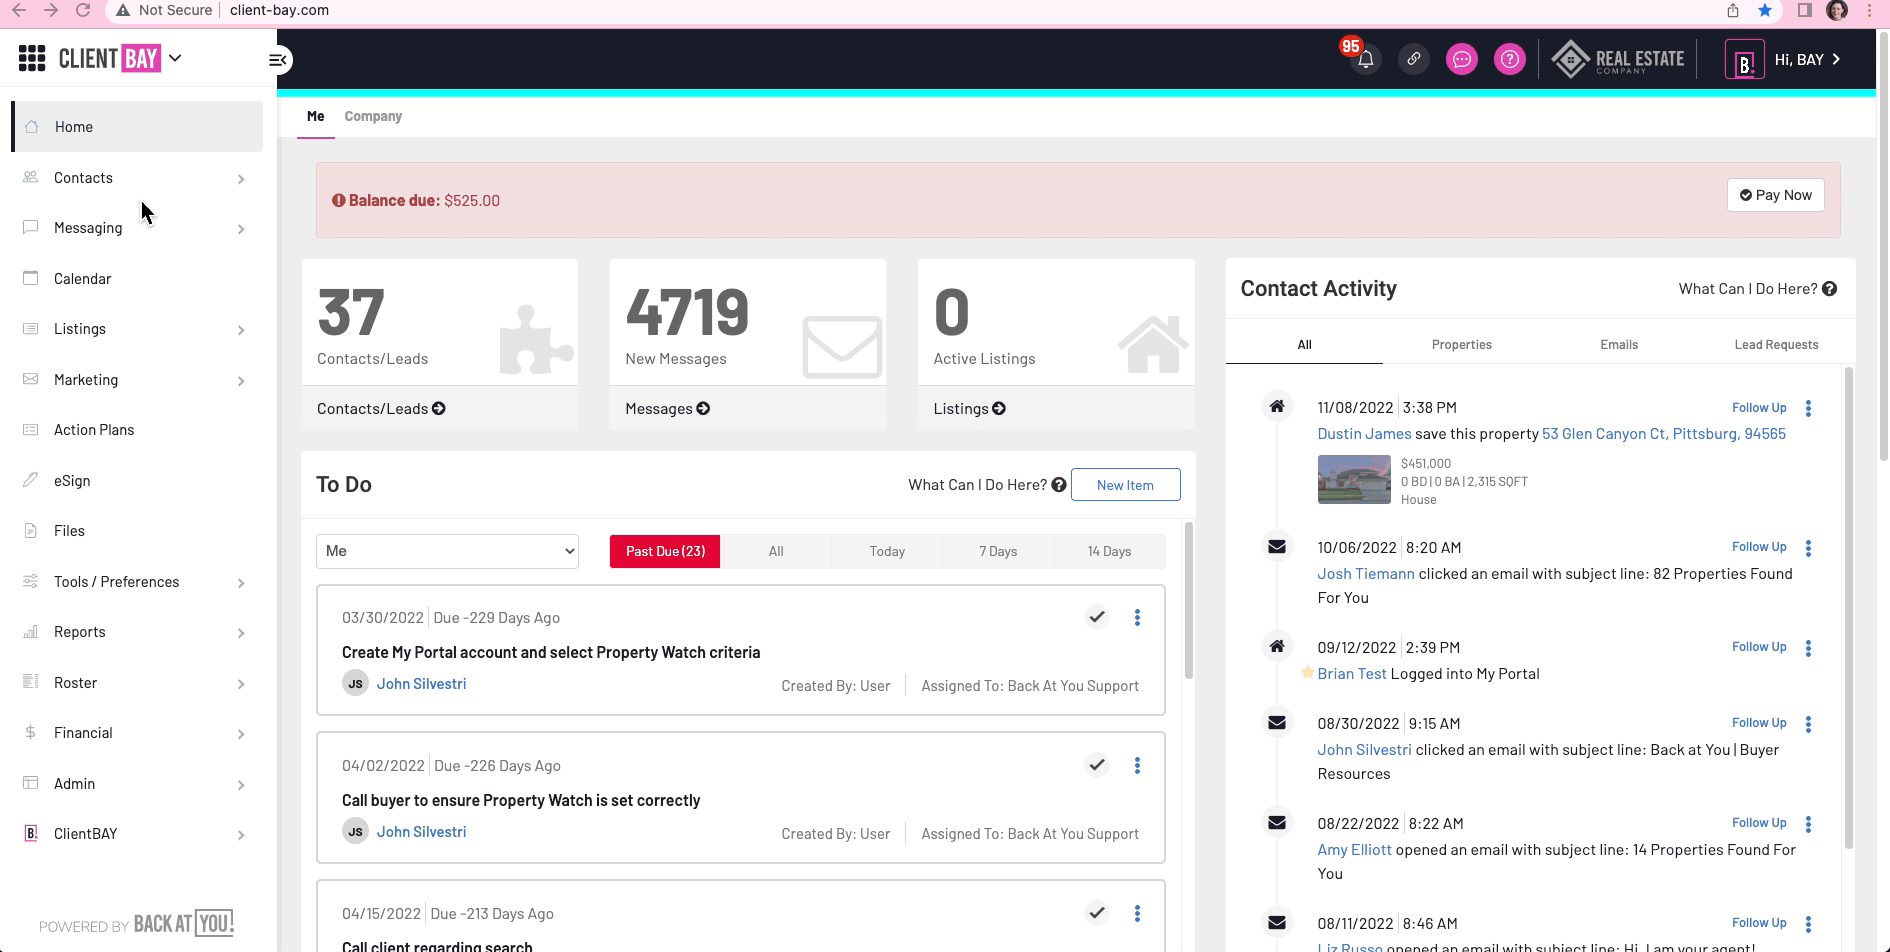The image size is (1890, 952).
Task: Select the Me tab
Action: [316, 116]
